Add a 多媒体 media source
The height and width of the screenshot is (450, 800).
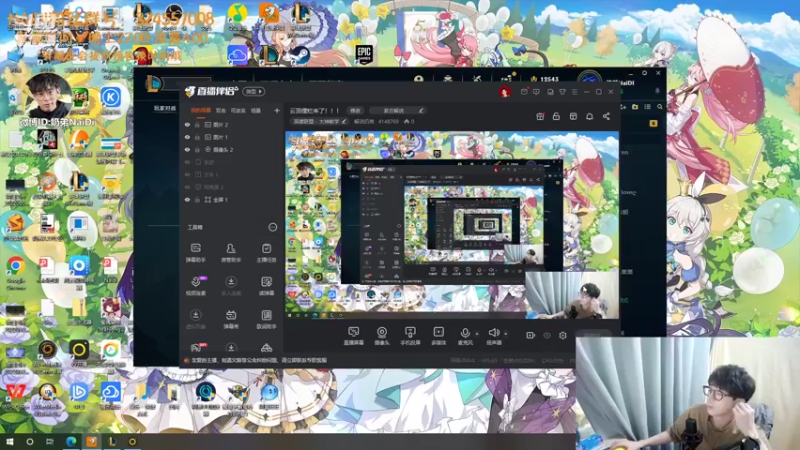tap(438, 336)
